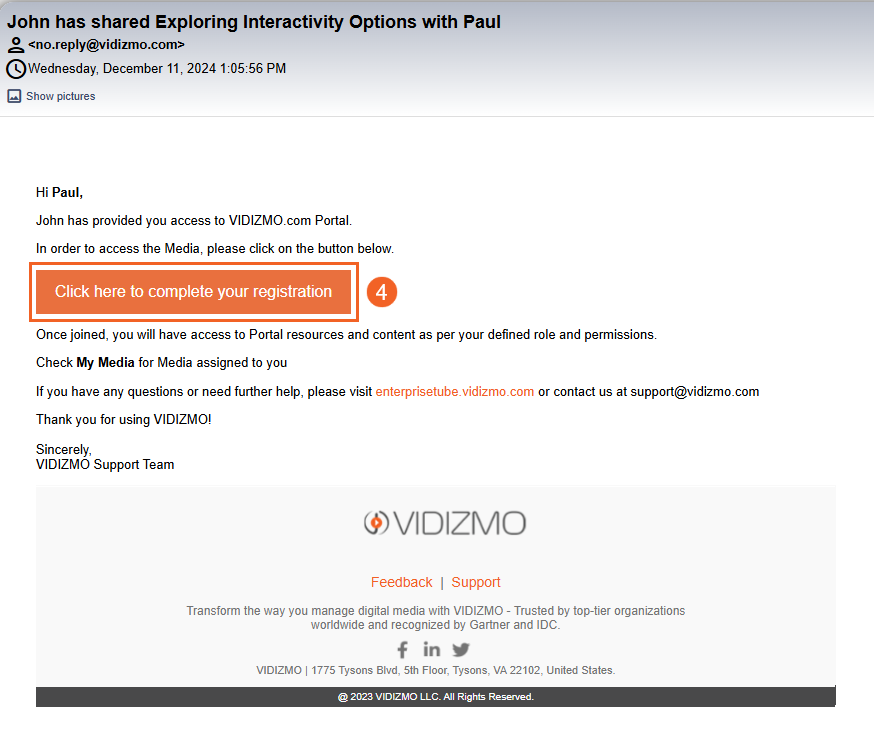Image resolution: width=874 pixels, height=743 pixels.
Task: Click the sender person icon
Action: point(16,45)
